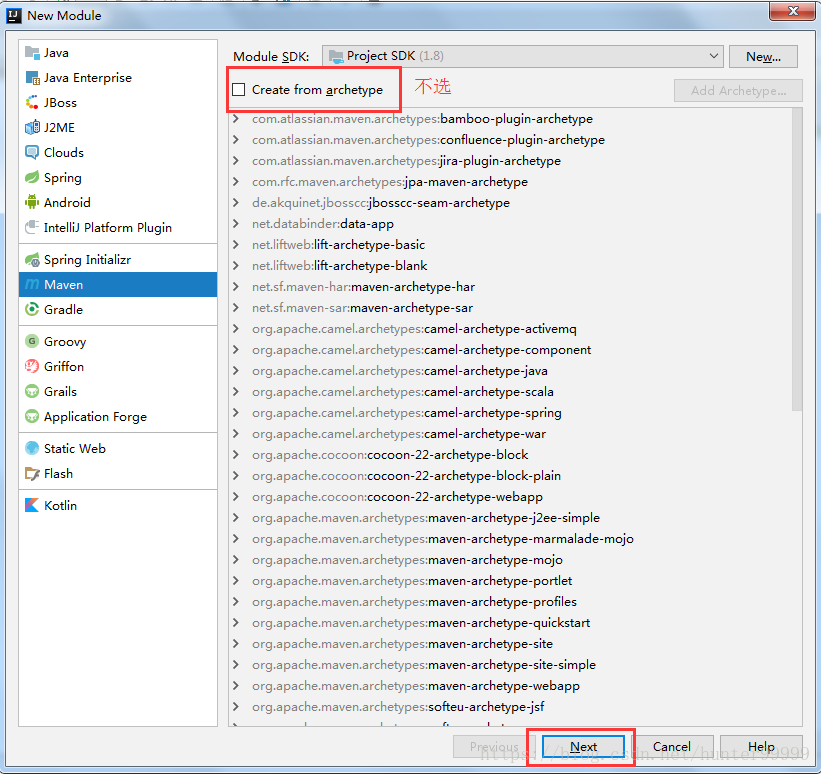Expand maven-archetype-webapp entry

[236, 685]
